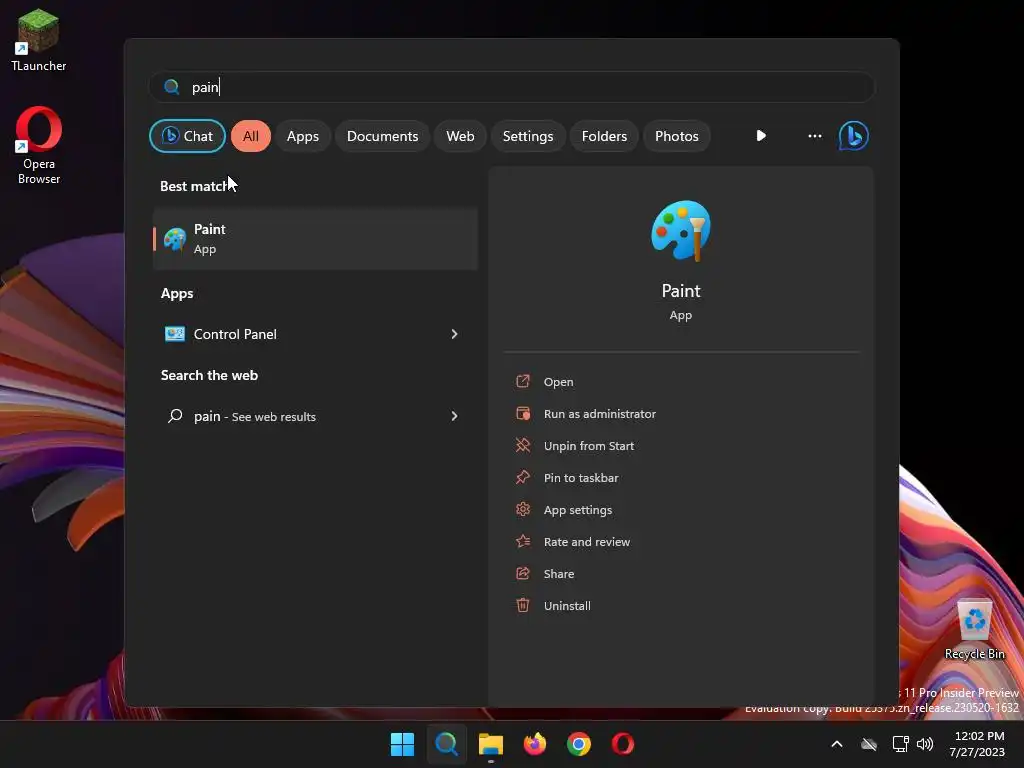Click the Share icon in Paint actions
The width and height of the screenshot is (1024, 768).
click(x=523, y=573)
